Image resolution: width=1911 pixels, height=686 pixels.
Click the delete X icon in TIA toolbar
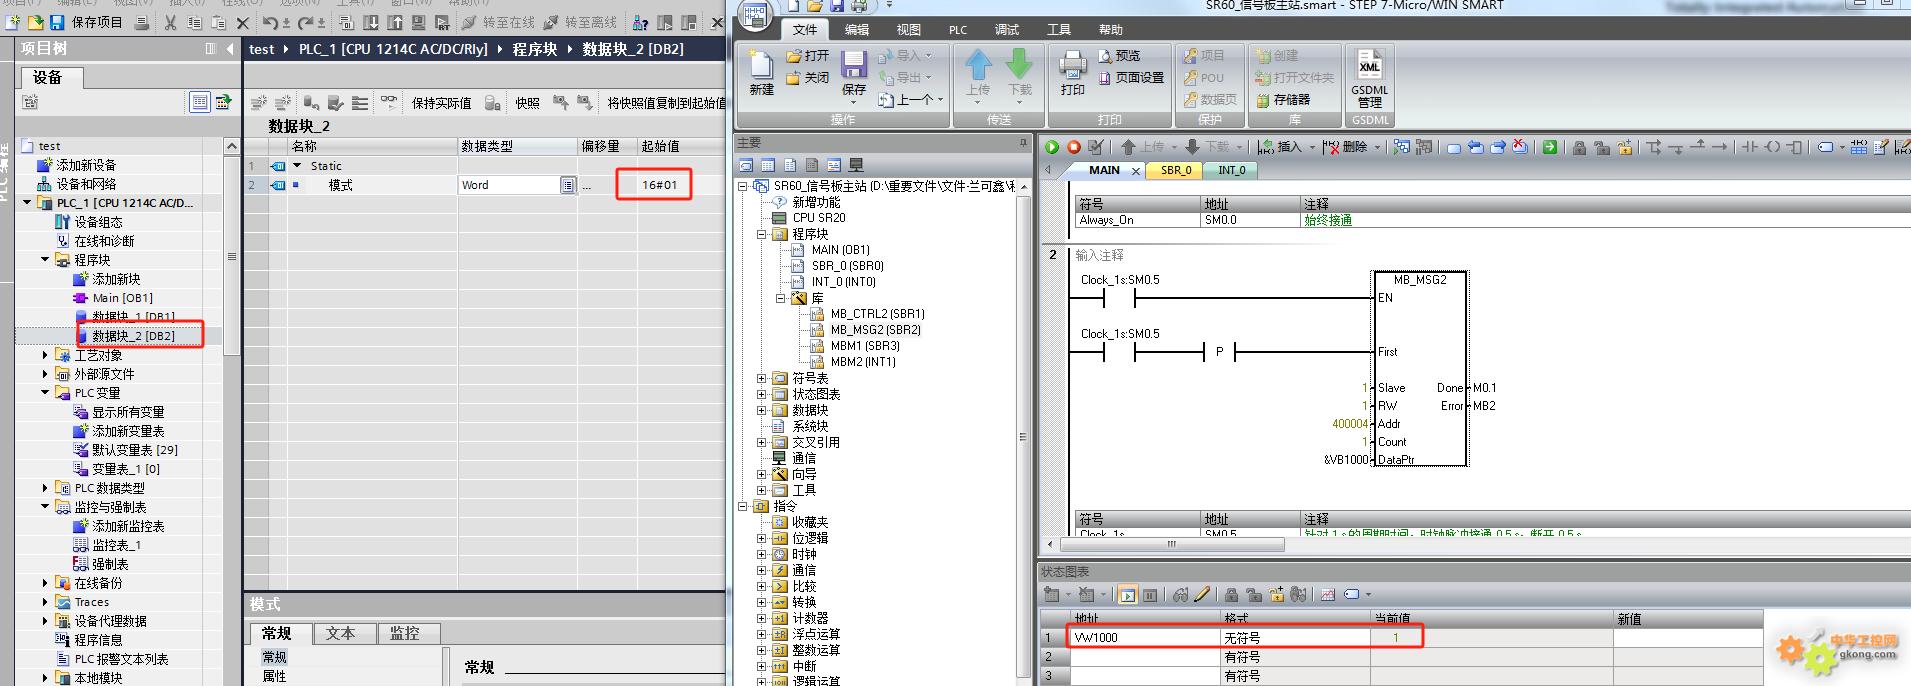pyautogui.click(x=244, y=21)
